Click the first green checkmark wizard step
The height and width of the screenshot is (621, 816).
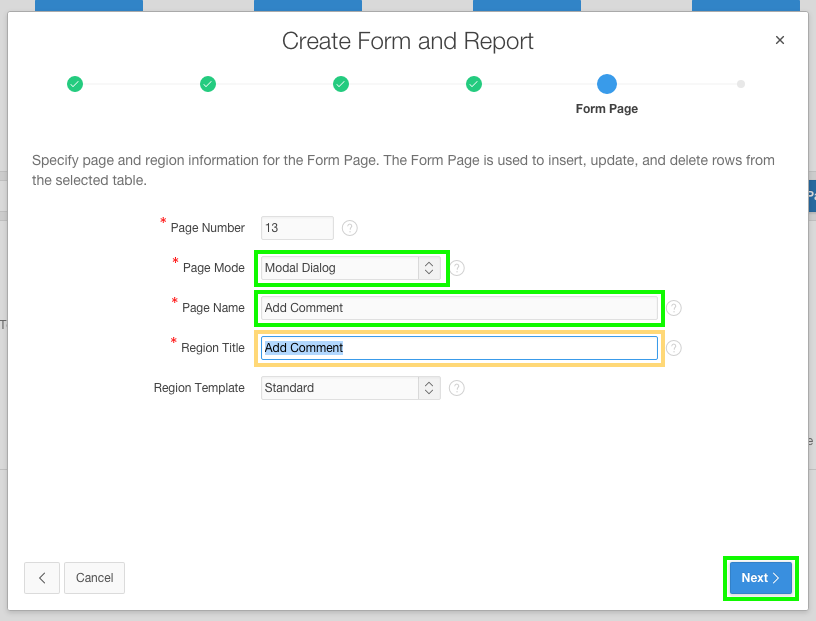point(75,84)
